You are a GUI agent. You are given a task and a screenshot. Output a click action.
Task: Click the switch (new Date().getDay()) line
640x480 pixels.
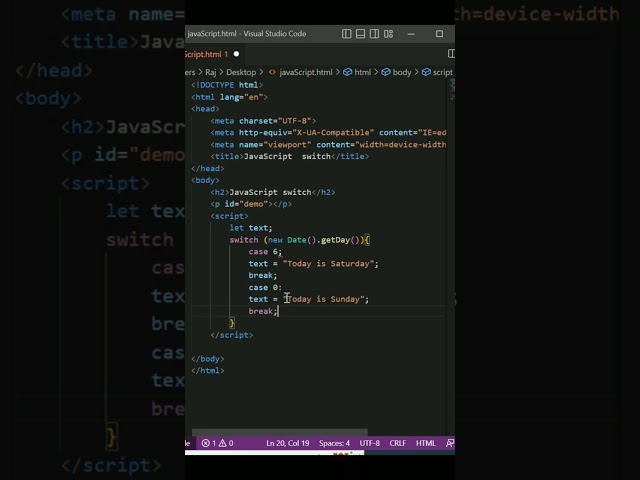tap(300, 240)
